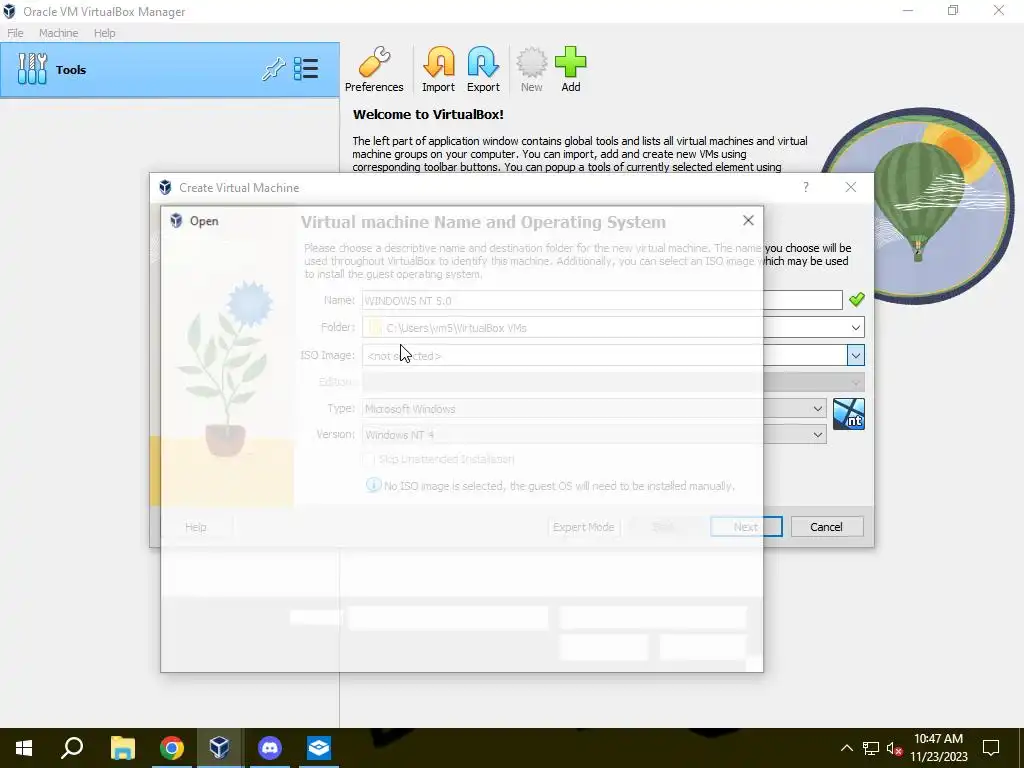Image resolution: width=1024 pixels, height=768 pixels.
Task: Click the Windows Start button
Action: point(24,748)
